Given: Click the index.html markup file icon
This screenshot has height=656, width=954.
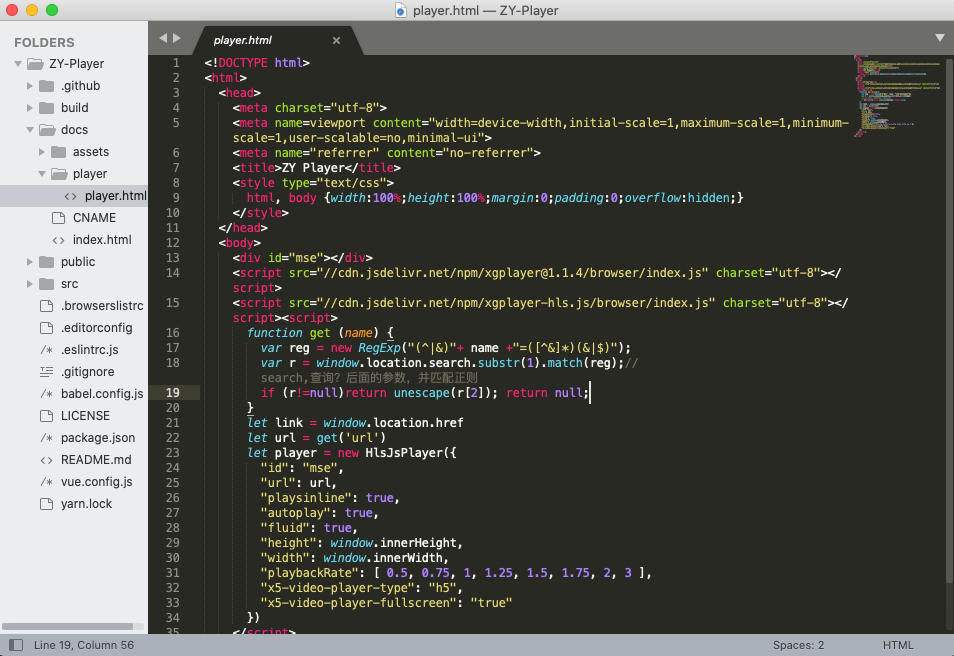Looking at the screenshot, I should pos(58,240).
